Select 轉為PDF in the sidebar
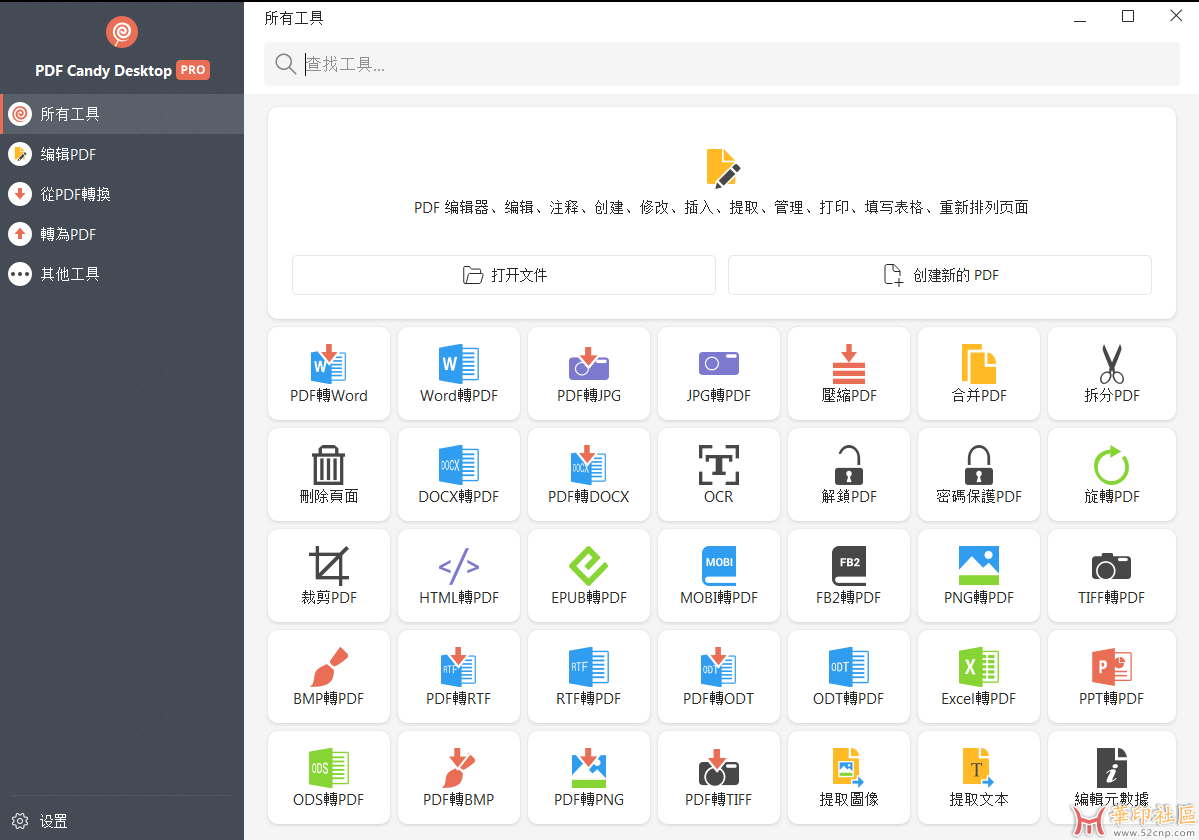This screenshot has width=1199, height=840. pos(68,234)
